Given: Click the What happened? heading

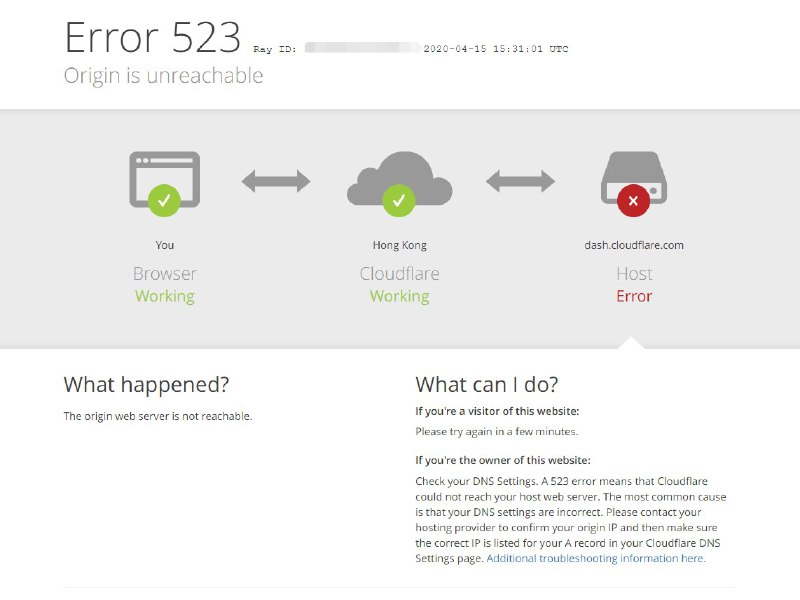Looking at the screenshot, I should [x=146, y=385].
